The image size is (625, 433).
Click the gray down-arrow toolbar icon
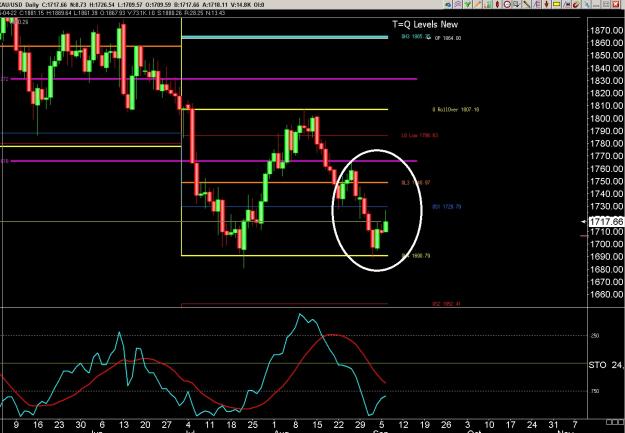[x=517, y=4]
